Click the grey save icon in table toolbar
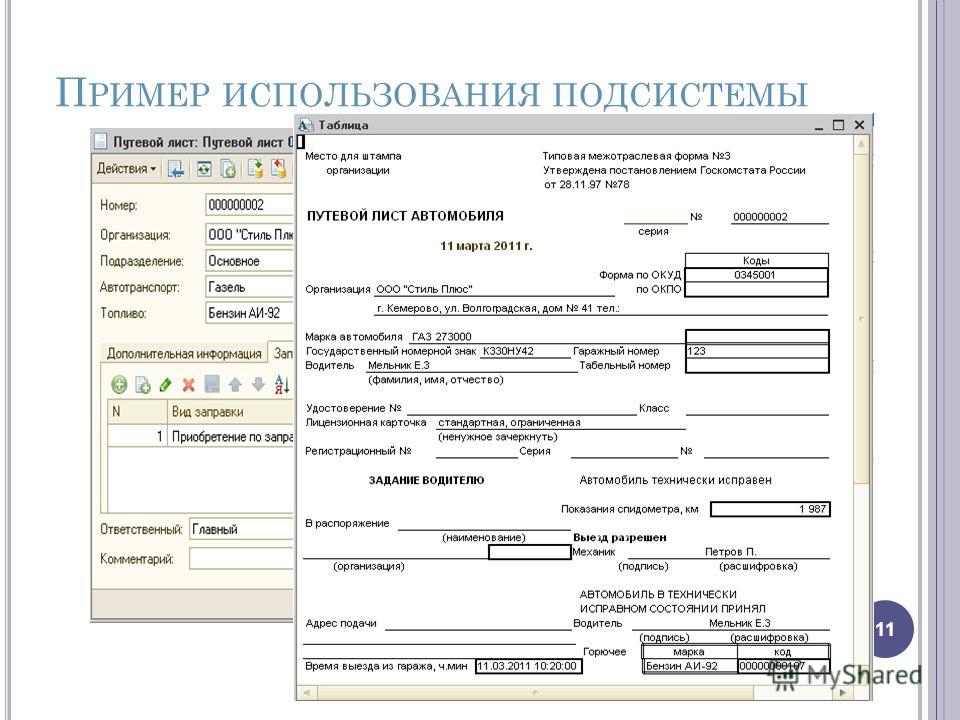This screenshot has height=720, width=960. (212, 384)
